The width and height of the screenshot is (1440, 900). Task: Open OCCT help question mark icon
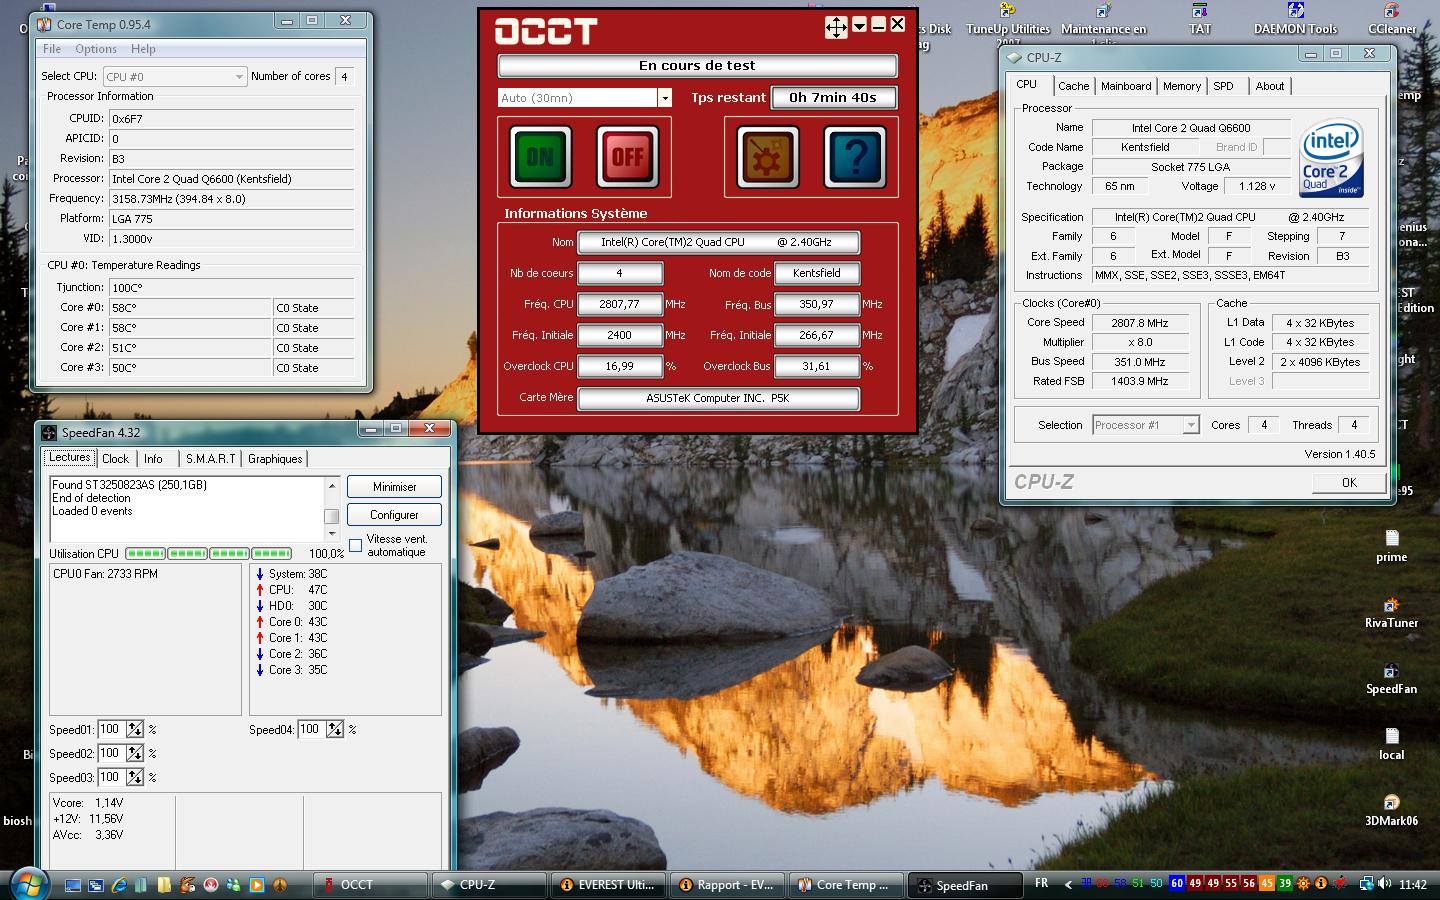point(855,156)
